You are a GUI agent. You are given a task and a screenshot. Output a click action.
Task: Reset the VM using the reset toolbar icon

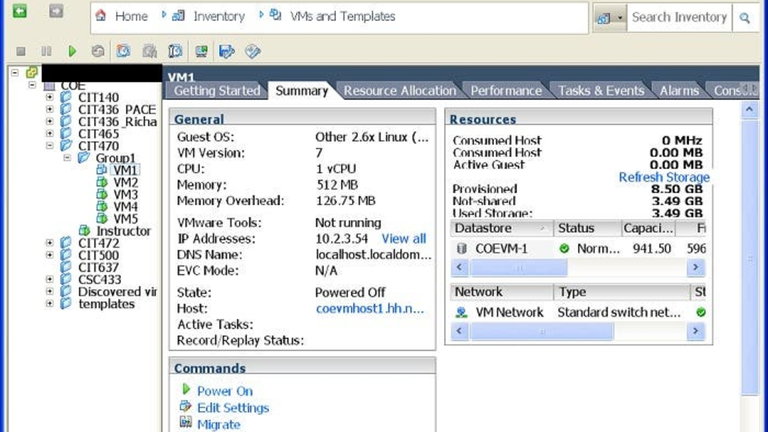pyautogui.click(x=98, y=51)
